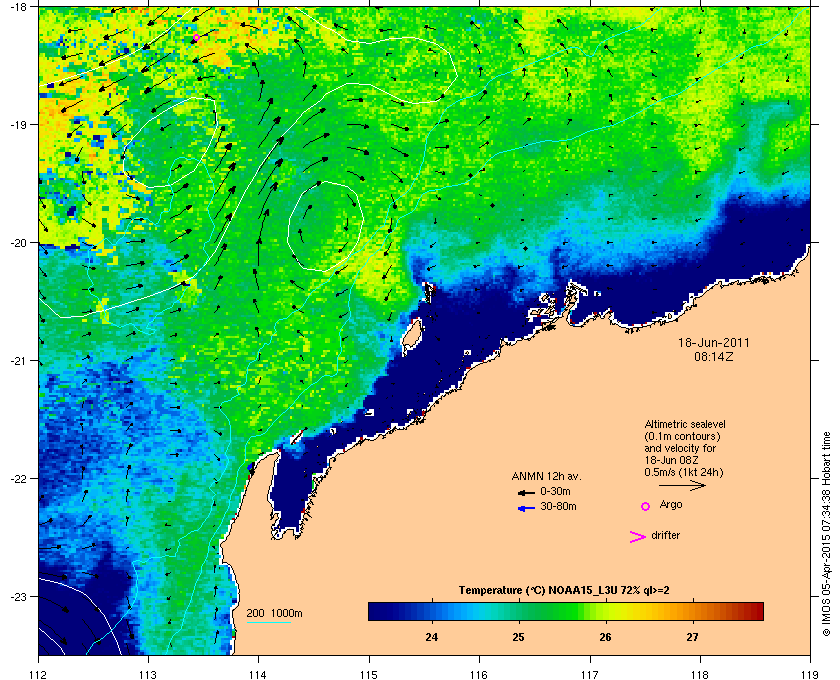The width and height of the screenshot is (840, 680).
Task: Click the magenta Argo circle in the legend
Action: [646, 506]
